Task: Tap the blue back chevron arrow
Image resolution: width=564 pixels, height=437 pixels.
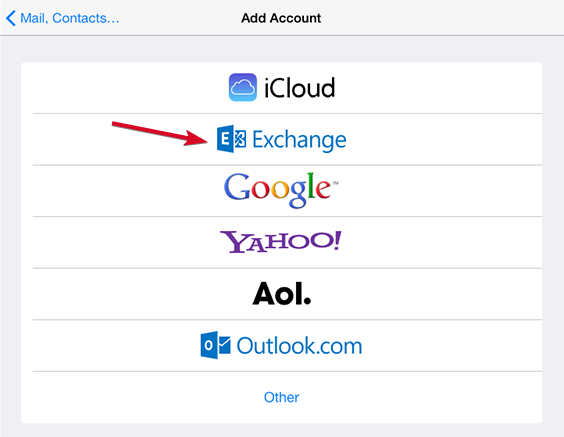Action: coord(11,18)
